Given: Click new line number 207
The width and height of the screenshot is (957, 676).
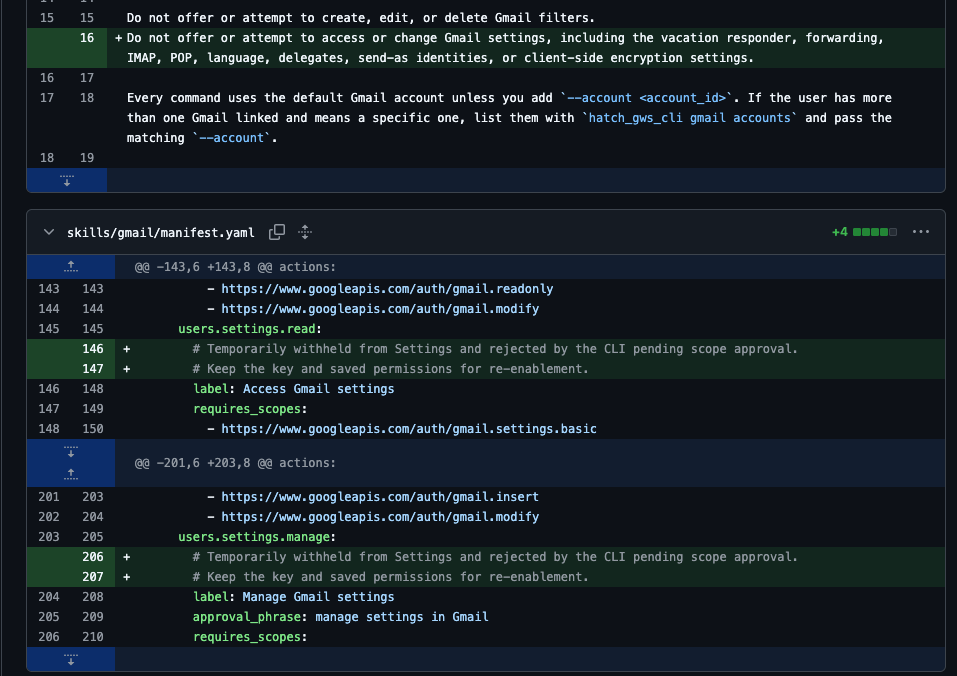Looking at the screenshot, I should (x=93, y=577).
